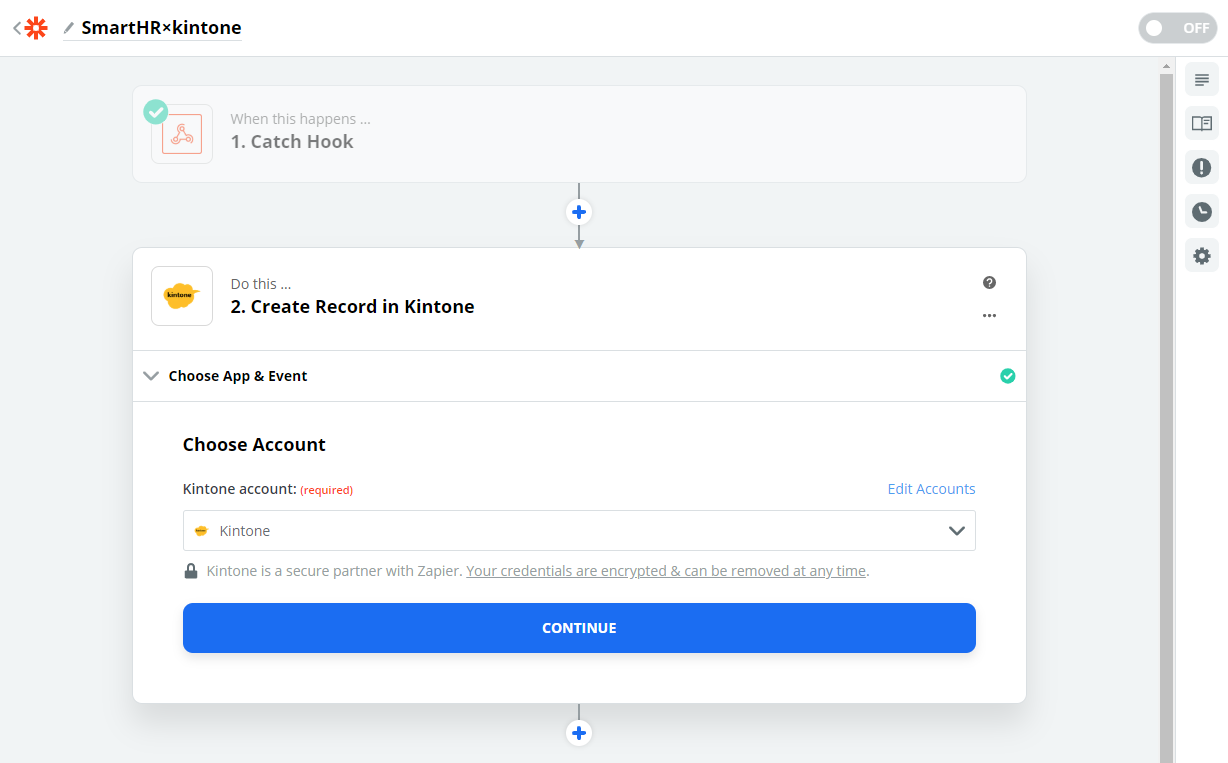The height and width of the screenshot is (763, 1228).
Task: Click the pencil icon to rename zap
Action: (69, 28)
